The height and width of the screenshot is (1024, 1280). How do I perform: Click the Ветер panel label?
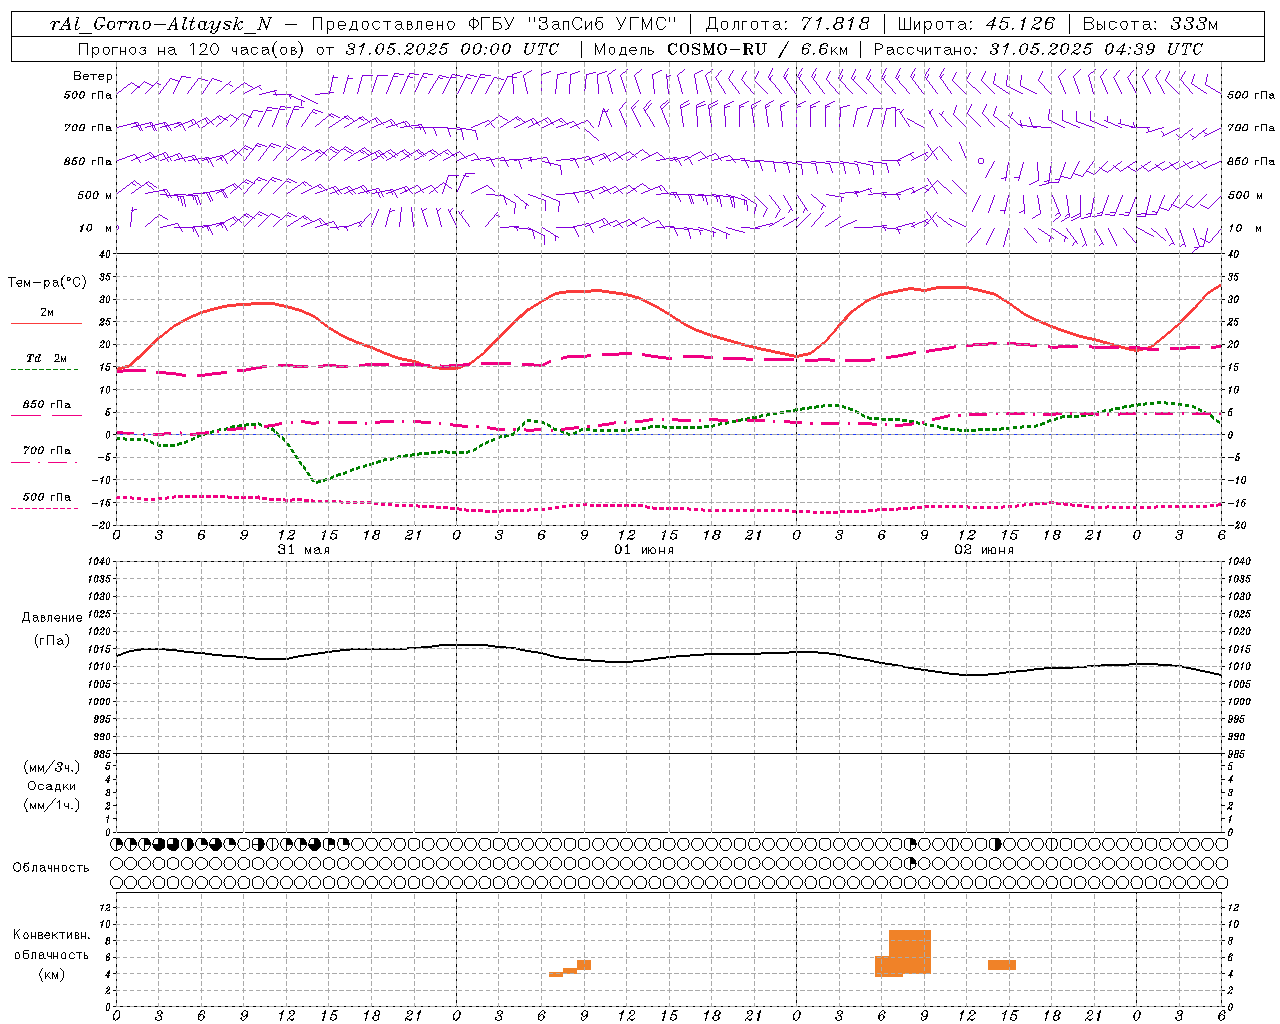click(x=93, y=76)
